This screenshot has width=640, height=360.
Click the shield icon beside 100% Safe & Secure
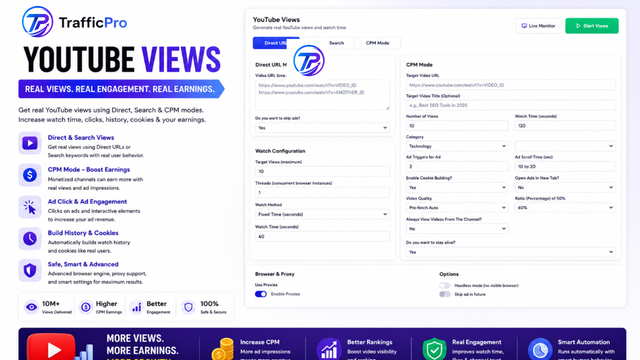[188, 307]
